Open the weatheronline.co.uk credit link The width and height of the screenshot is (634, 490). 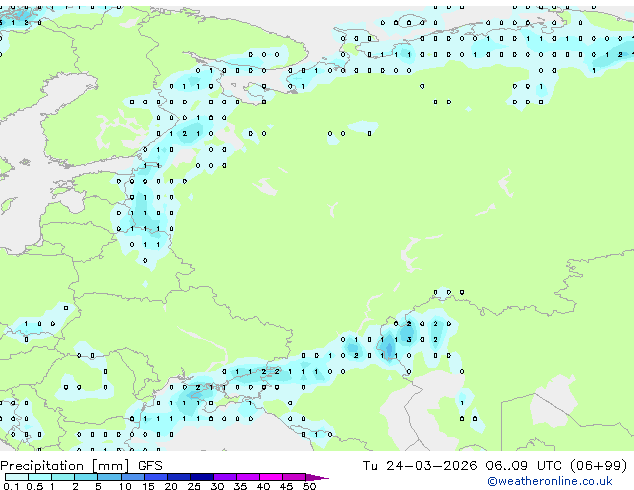[x=550, y=481]
